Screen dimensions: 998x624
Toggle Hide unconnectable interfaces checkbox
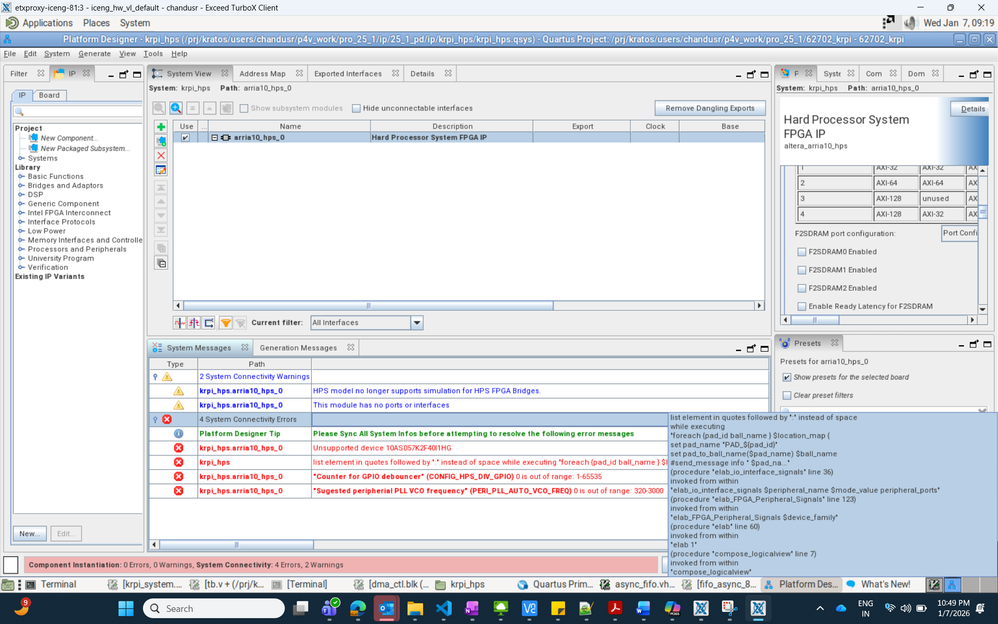pos(357,108)
